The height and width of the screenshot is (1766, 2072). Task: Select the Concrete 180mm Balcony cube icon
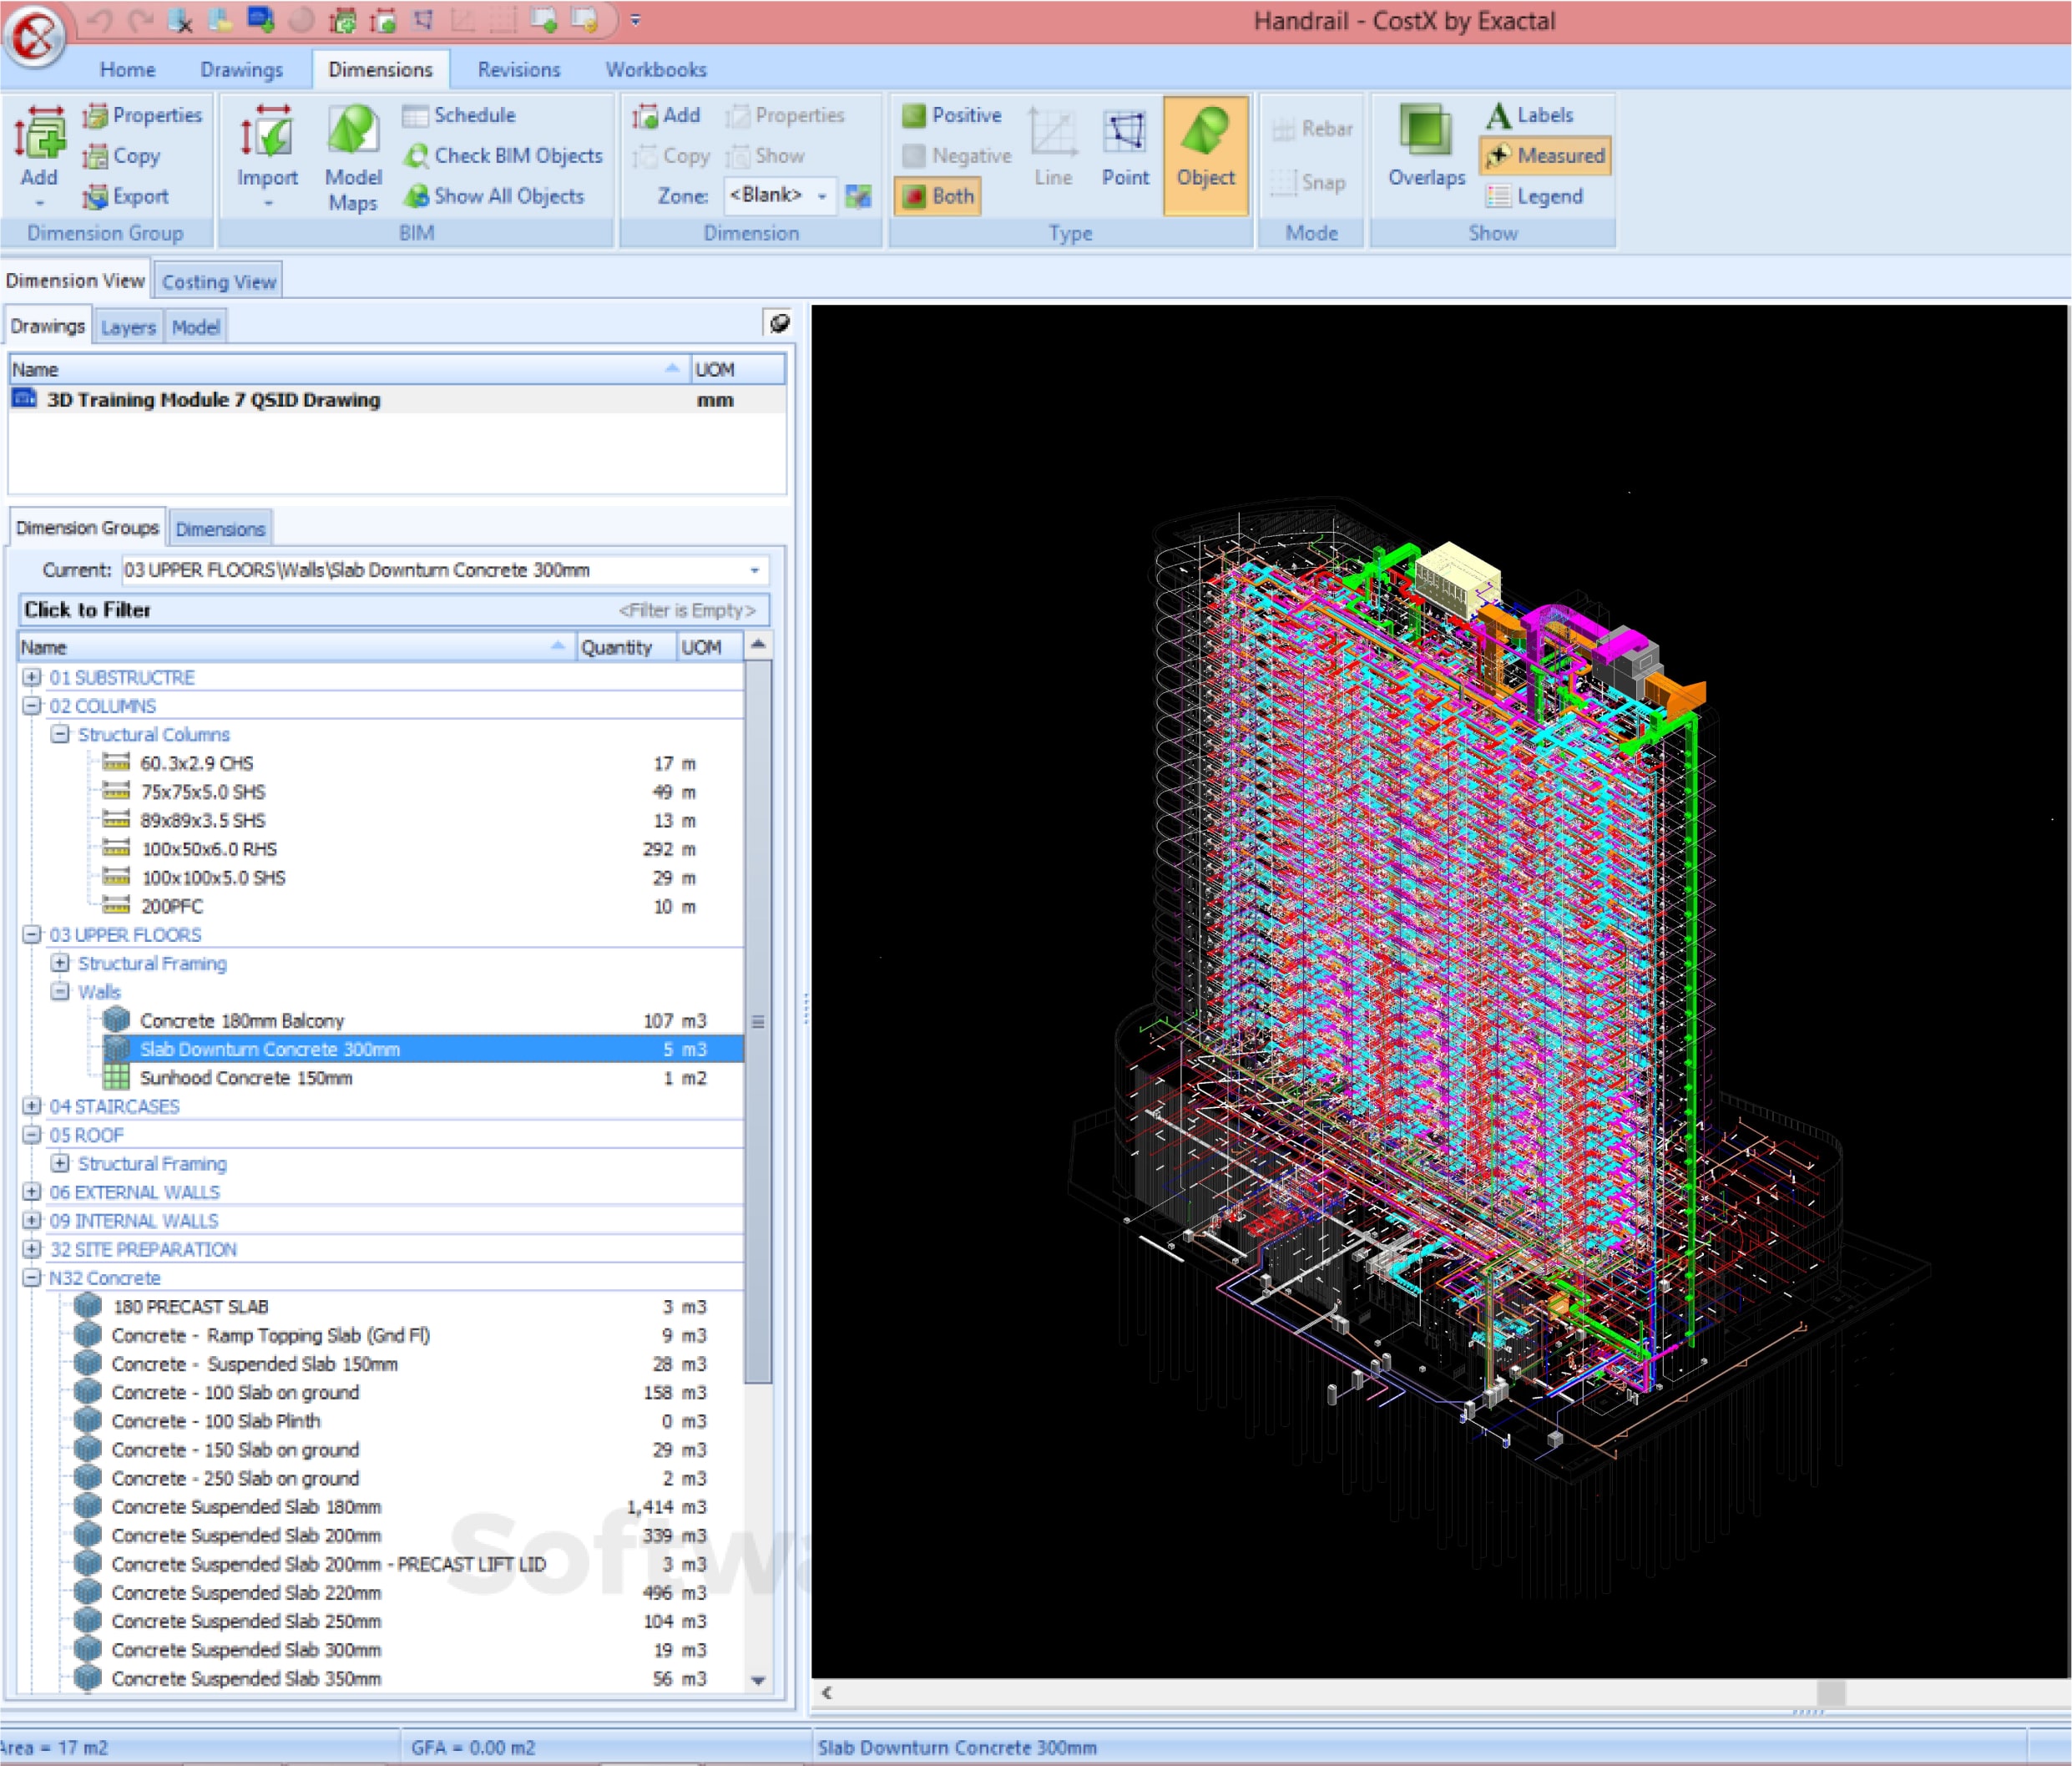point(117,1020)
